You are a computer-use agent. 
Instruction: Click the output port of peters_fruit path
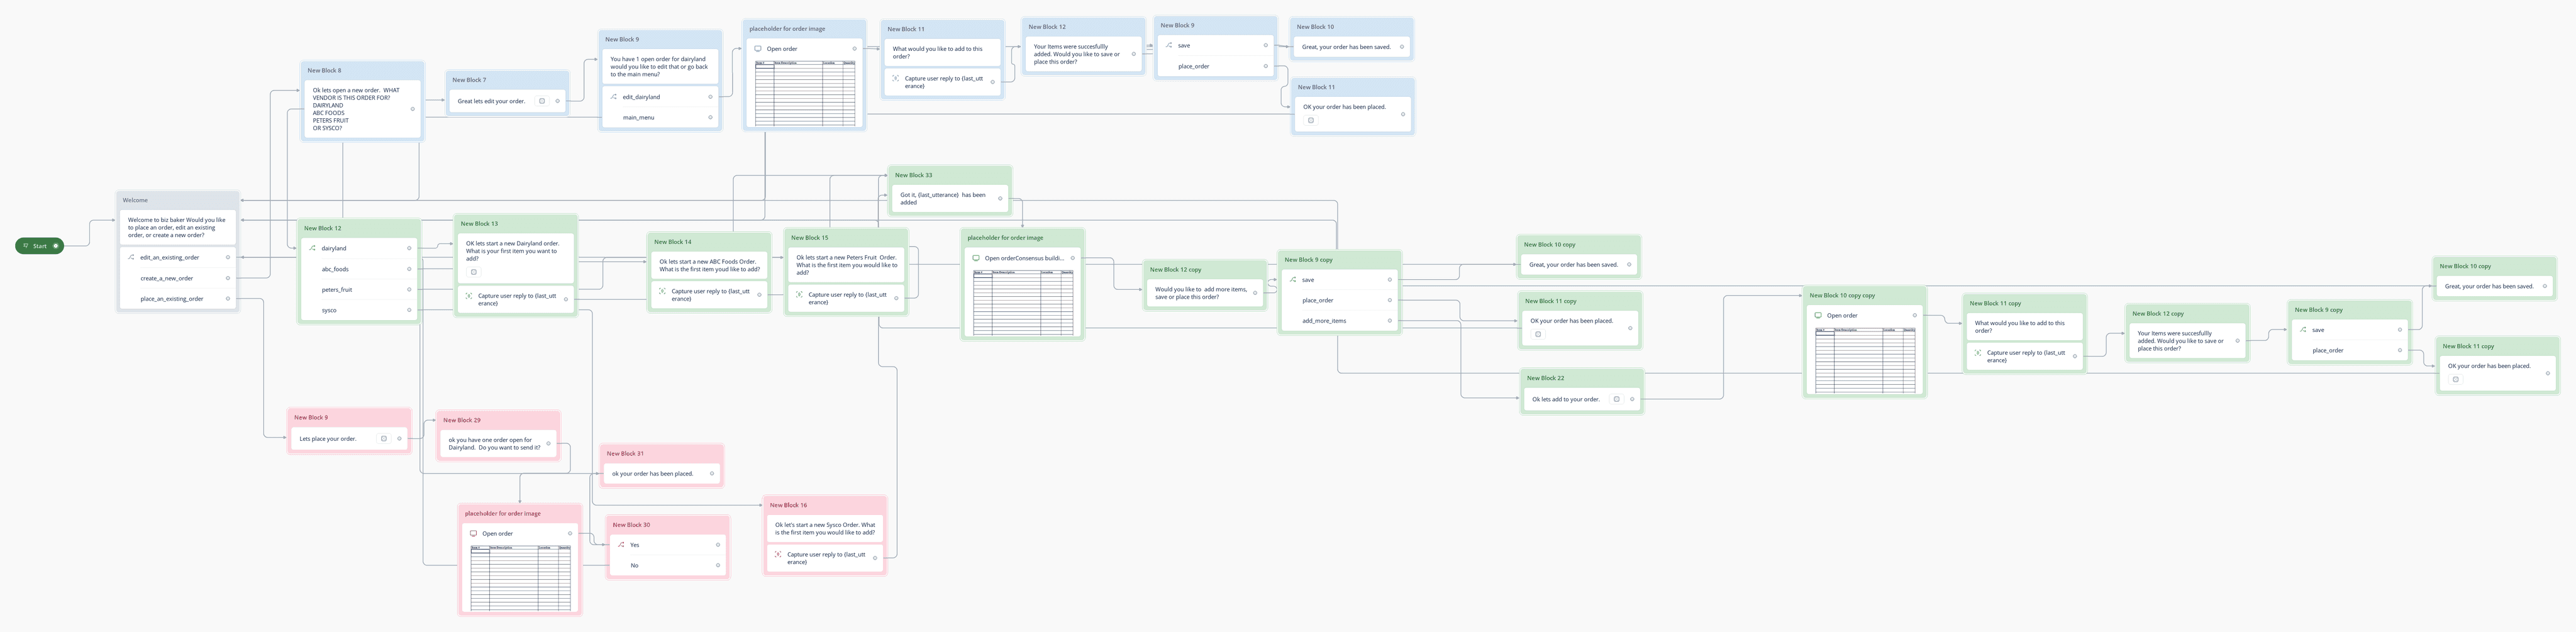tap(409, 289)
